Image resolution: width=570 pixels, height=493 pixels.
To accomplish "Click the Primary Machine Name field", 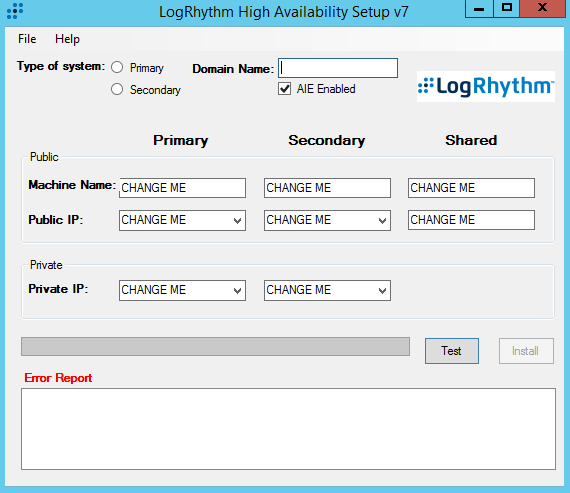I will point(182,188).
